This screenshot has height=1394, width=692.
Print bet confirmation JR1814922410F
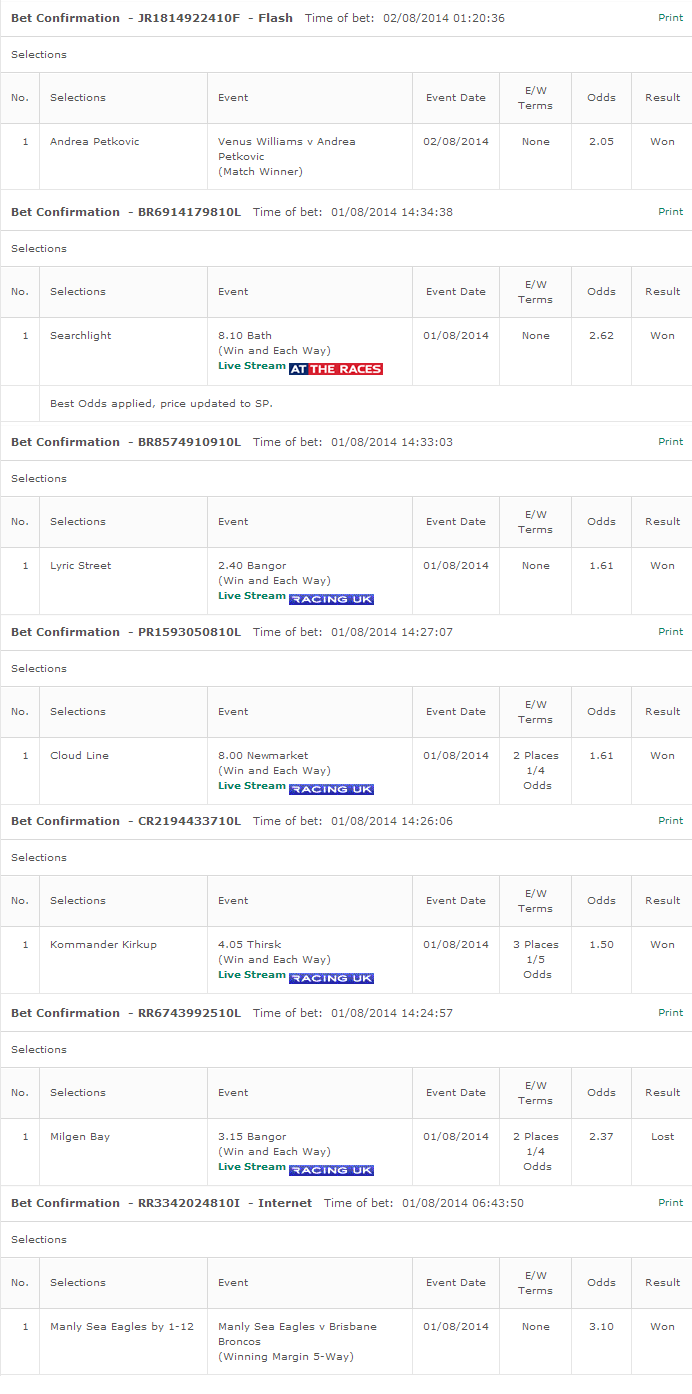pos(671,18)
